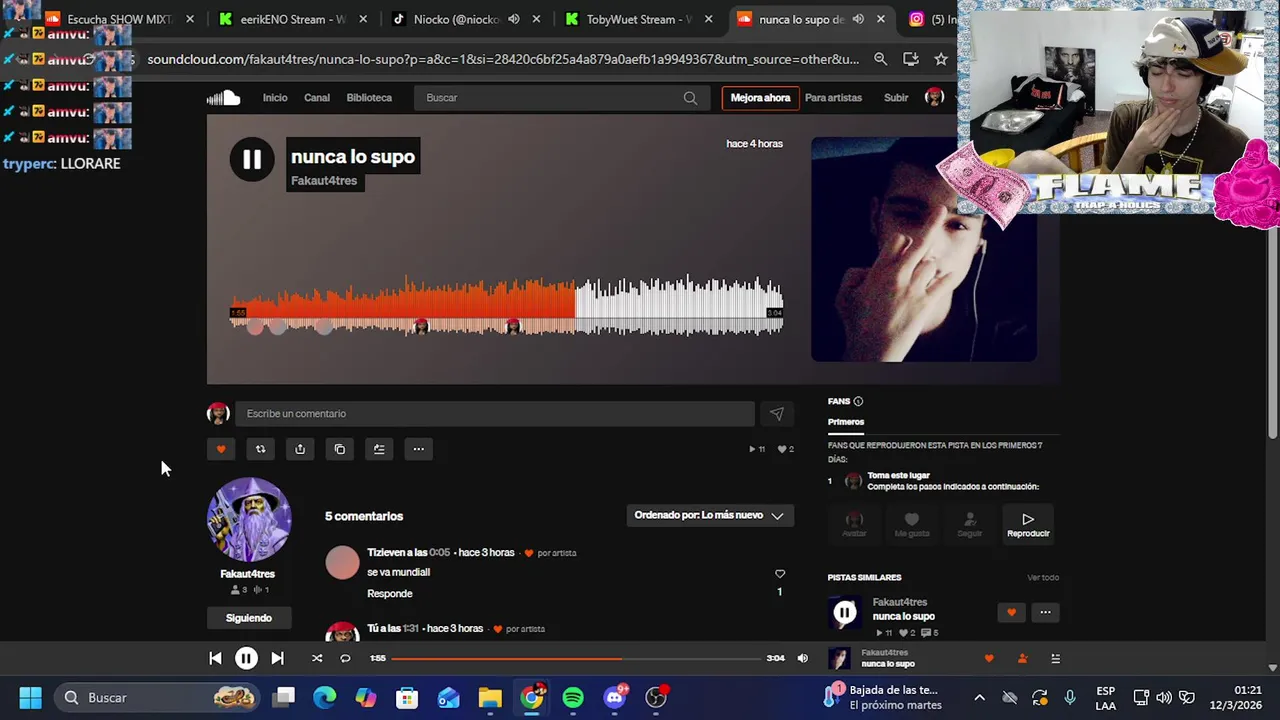Toggle the Siguiendo follow button
Image resolution: width=1280 pixels, height=720 pixels.
[x=249, y=618]
